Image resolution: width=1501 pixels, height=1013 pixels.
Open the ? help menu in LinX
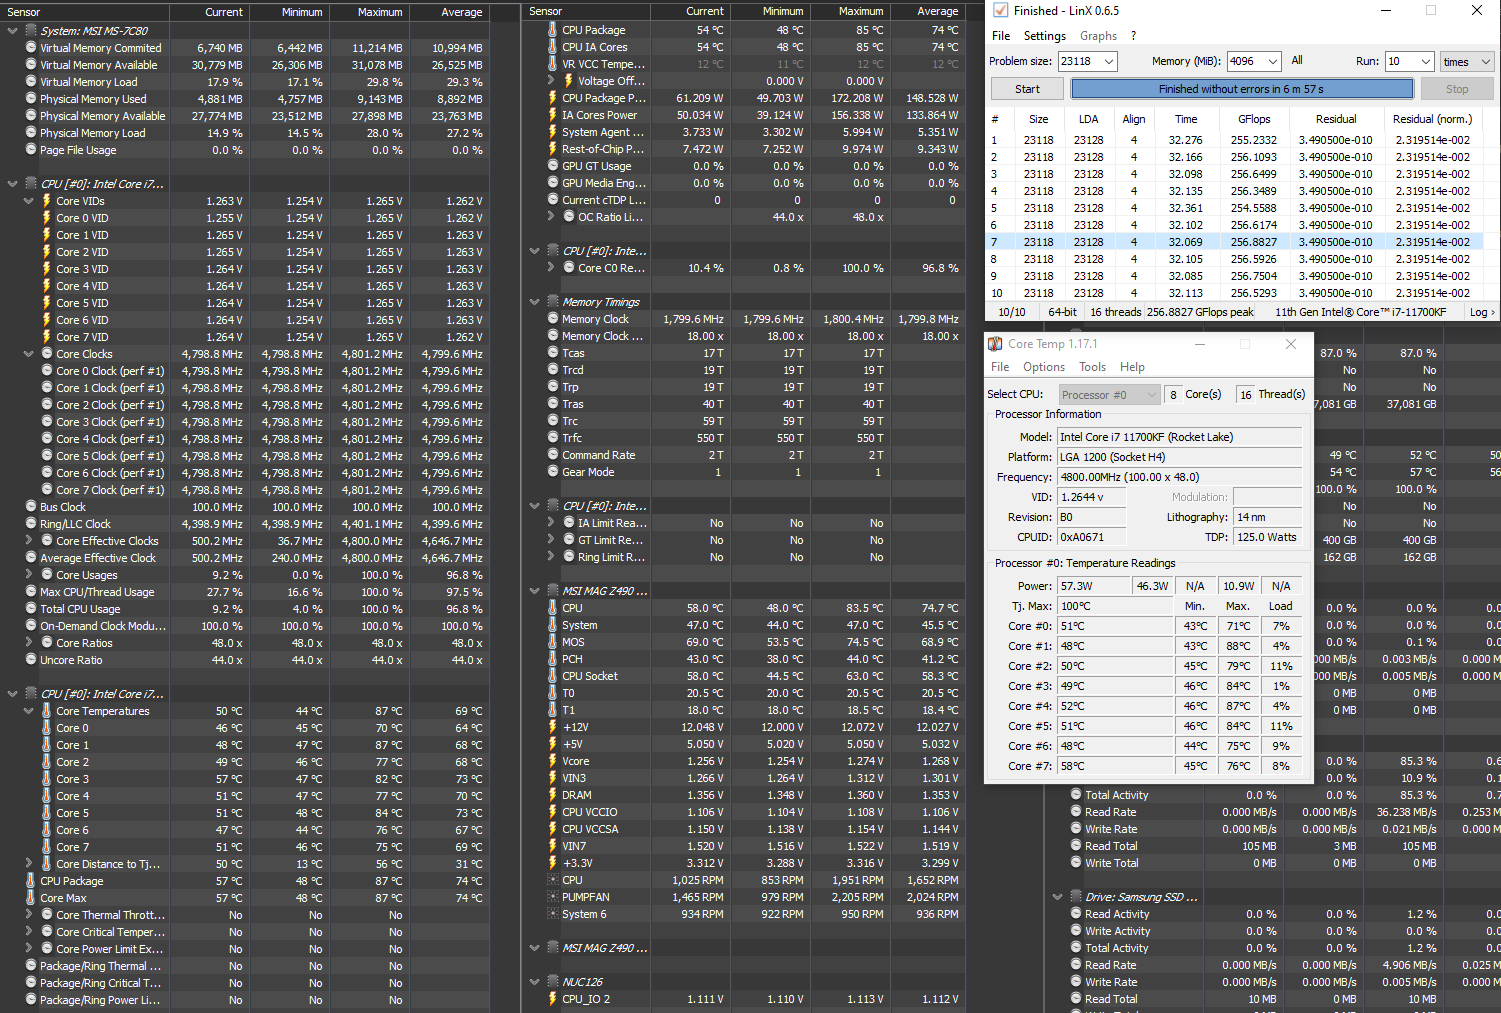coord(1133,36)
